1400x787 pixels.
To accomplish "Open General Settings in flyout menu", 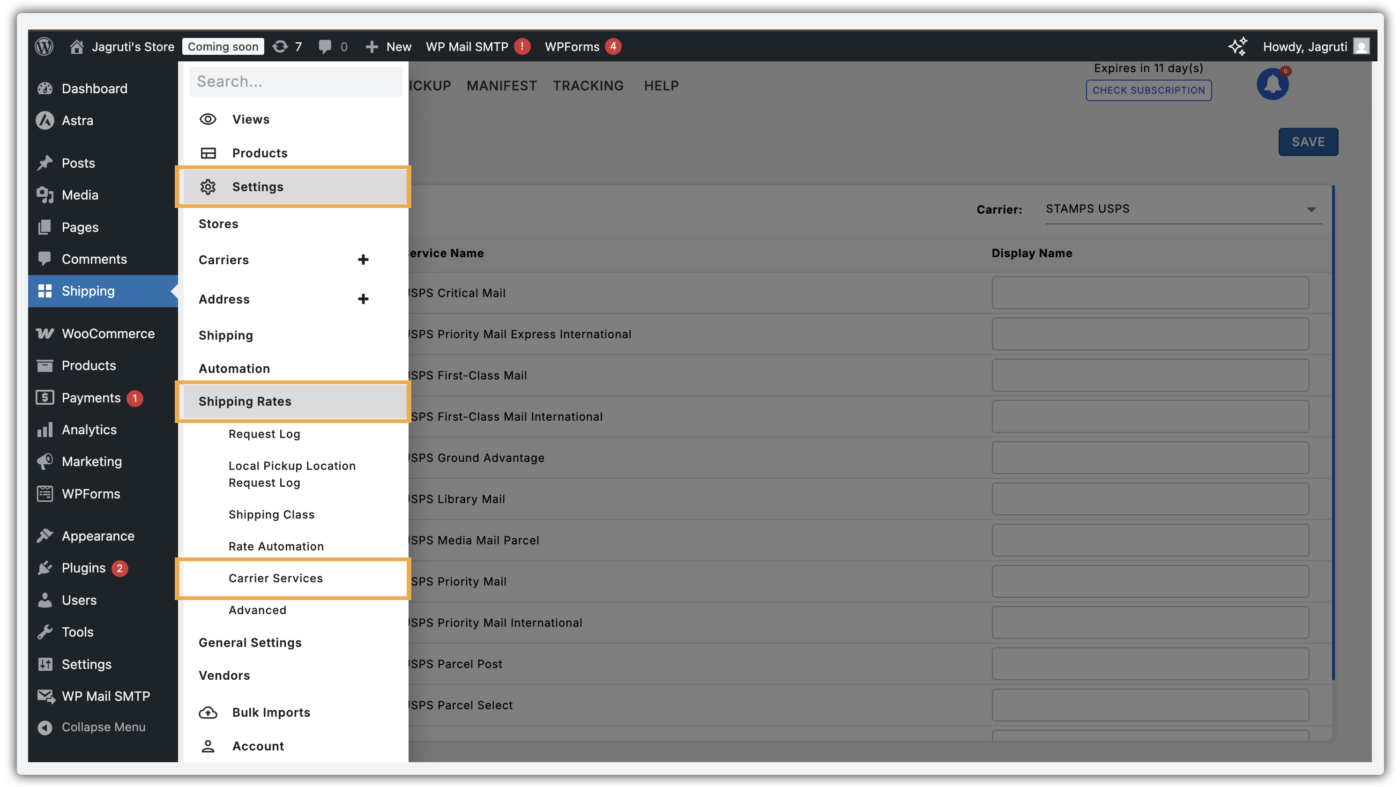I will coord(250,643).
